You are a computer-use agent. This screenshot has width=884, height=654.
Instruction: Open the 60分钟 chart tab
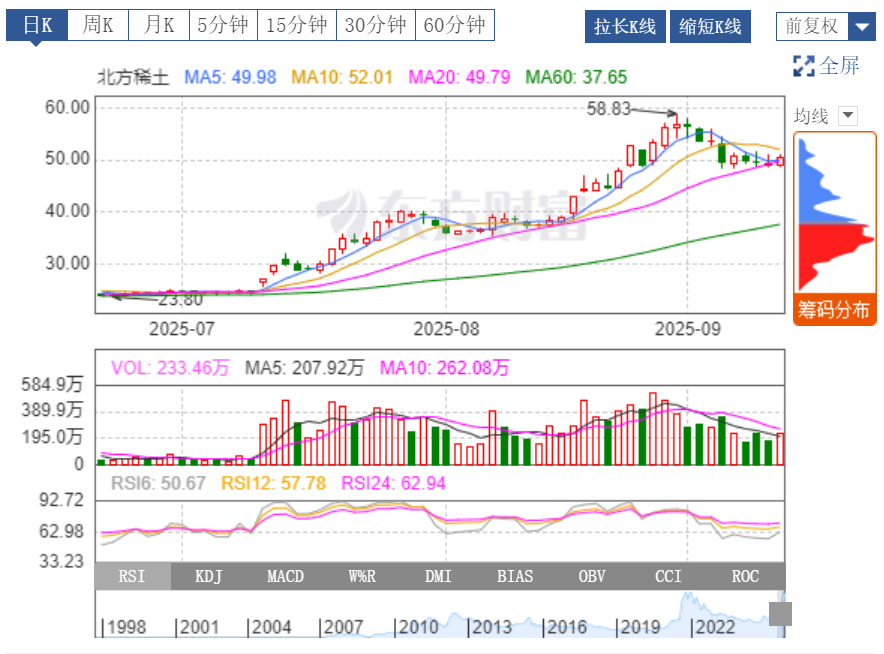point(455,25)
